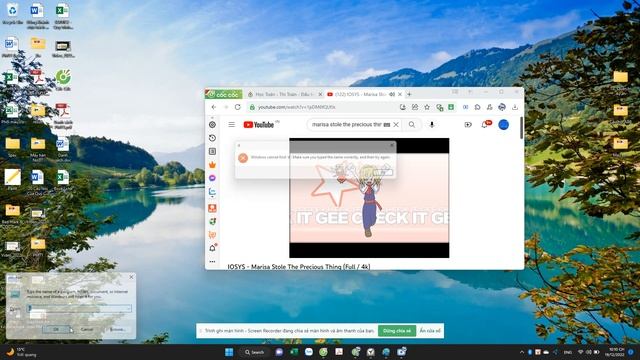Image resolution: width=640 pixels, height=360 pixels.
Task: Start YouTube voice search microphone
Action: pos(432,124)
